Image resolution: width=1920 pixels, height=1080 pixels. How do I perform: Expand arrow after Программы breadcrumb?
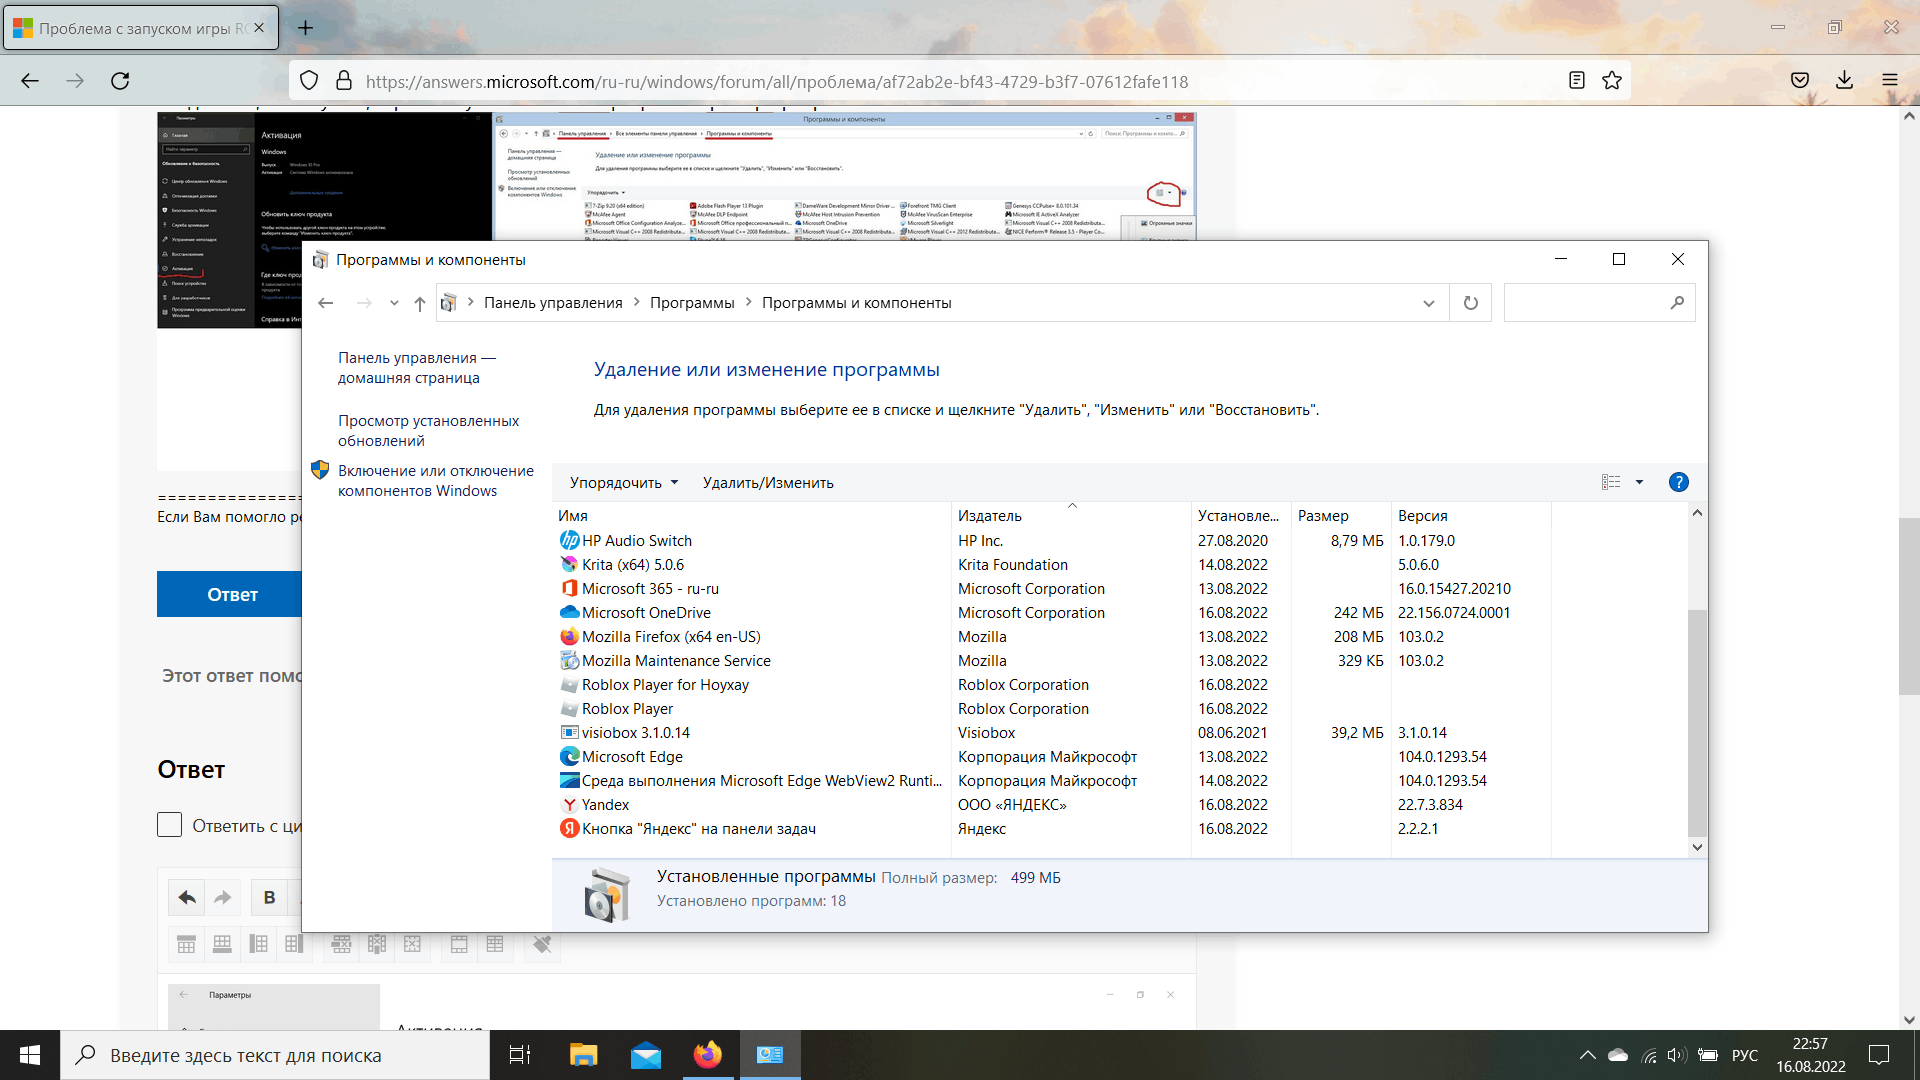tap(748, 302)
